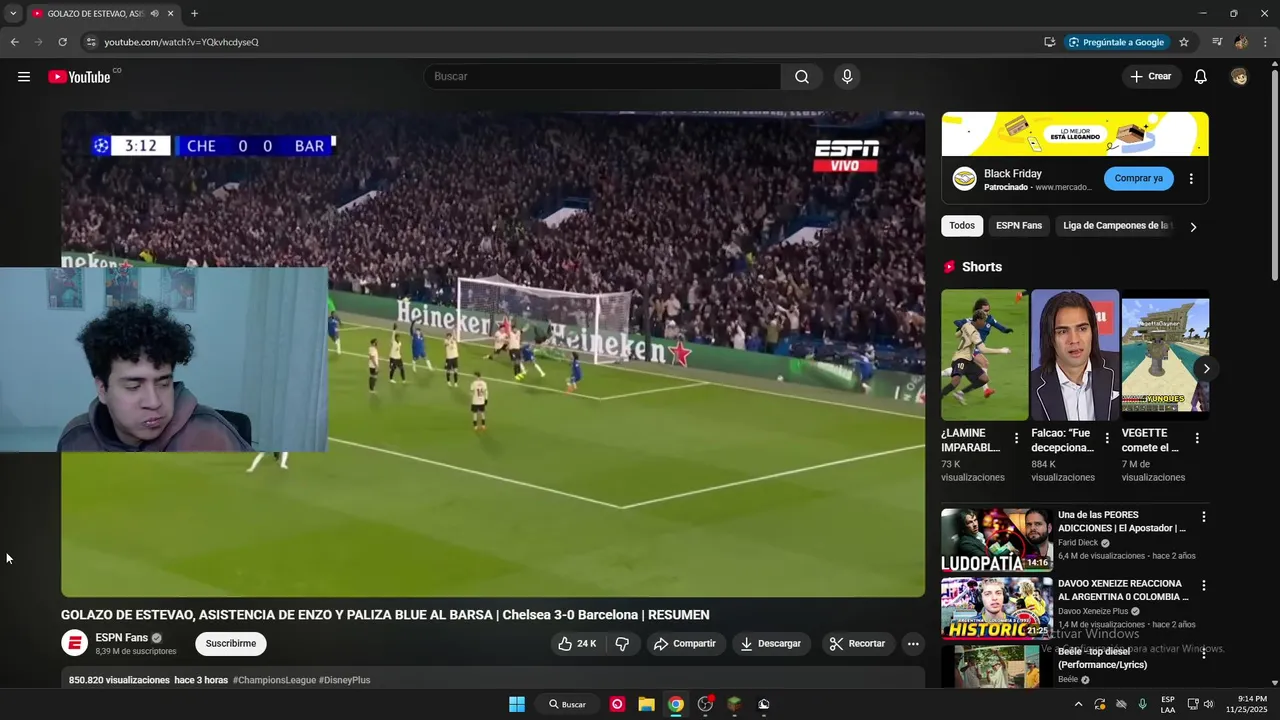The image size is (1280, 720).
Task: Select the ESPN Fans filter chip
Action: (x=1019, y=226)
